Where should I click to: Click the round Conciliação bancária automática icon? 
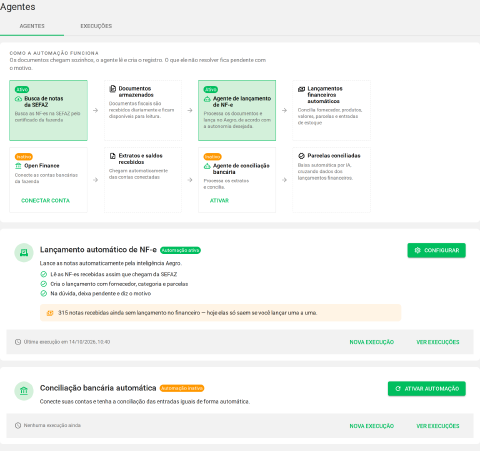point(24,391)
